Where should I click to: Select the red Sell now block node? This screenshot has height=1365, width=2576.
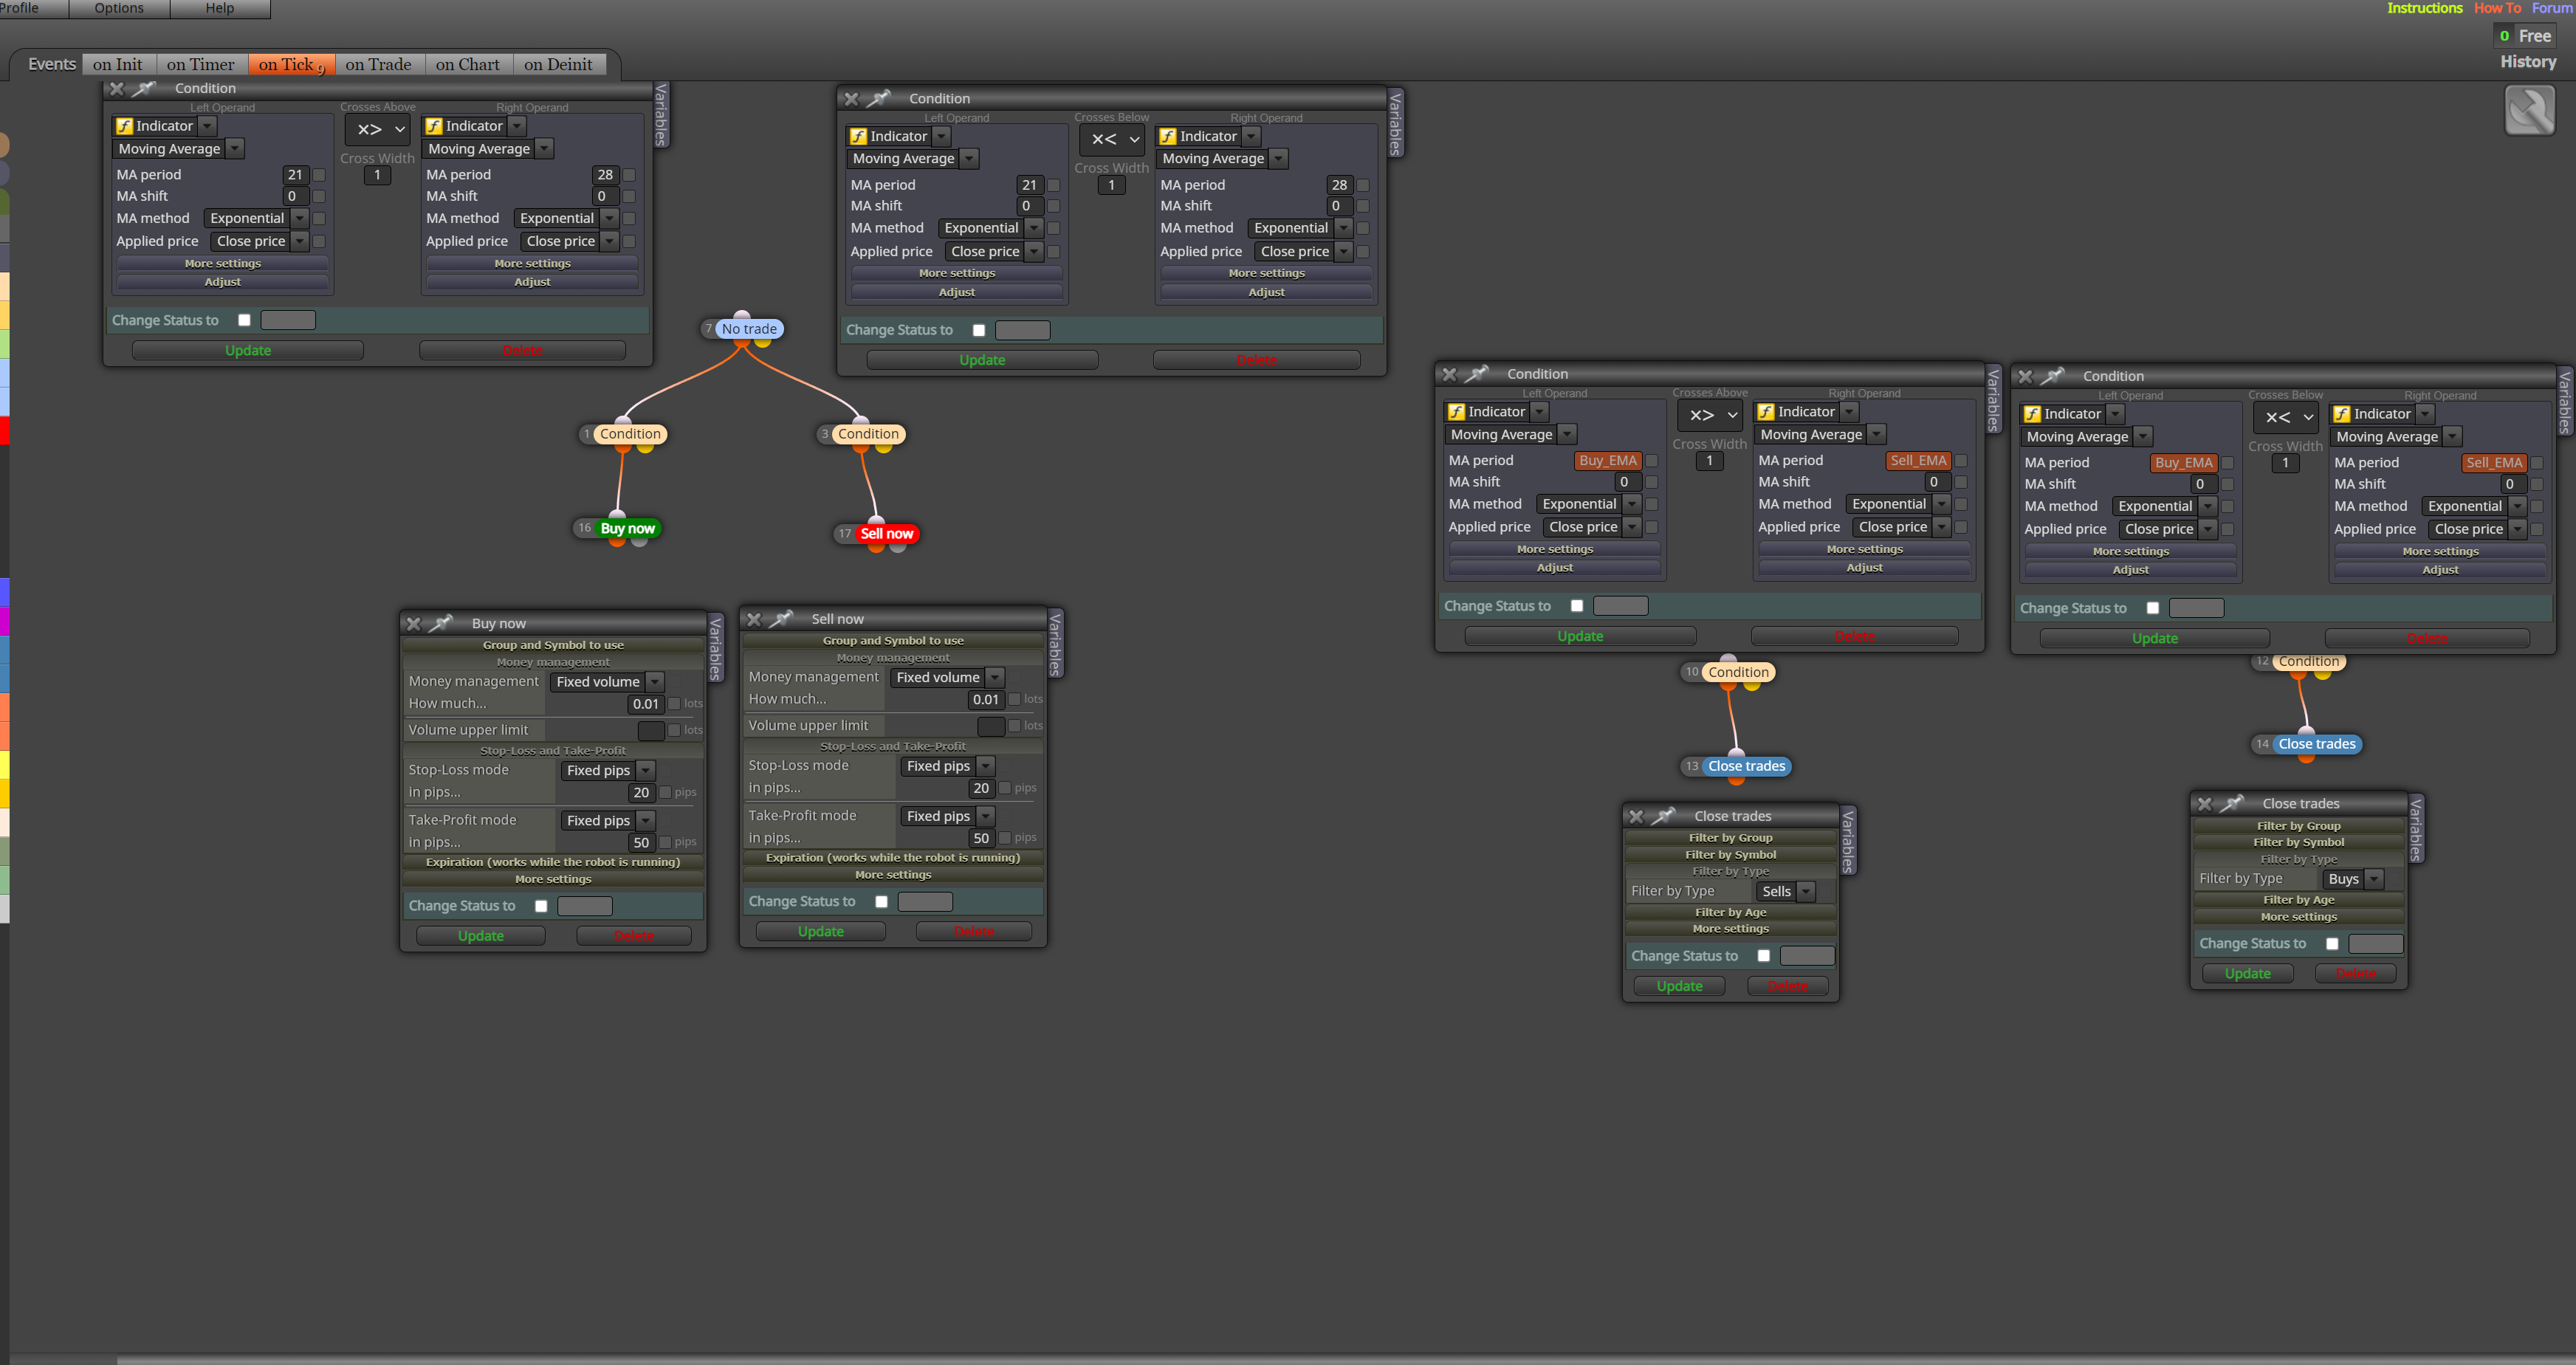[886, 533]
